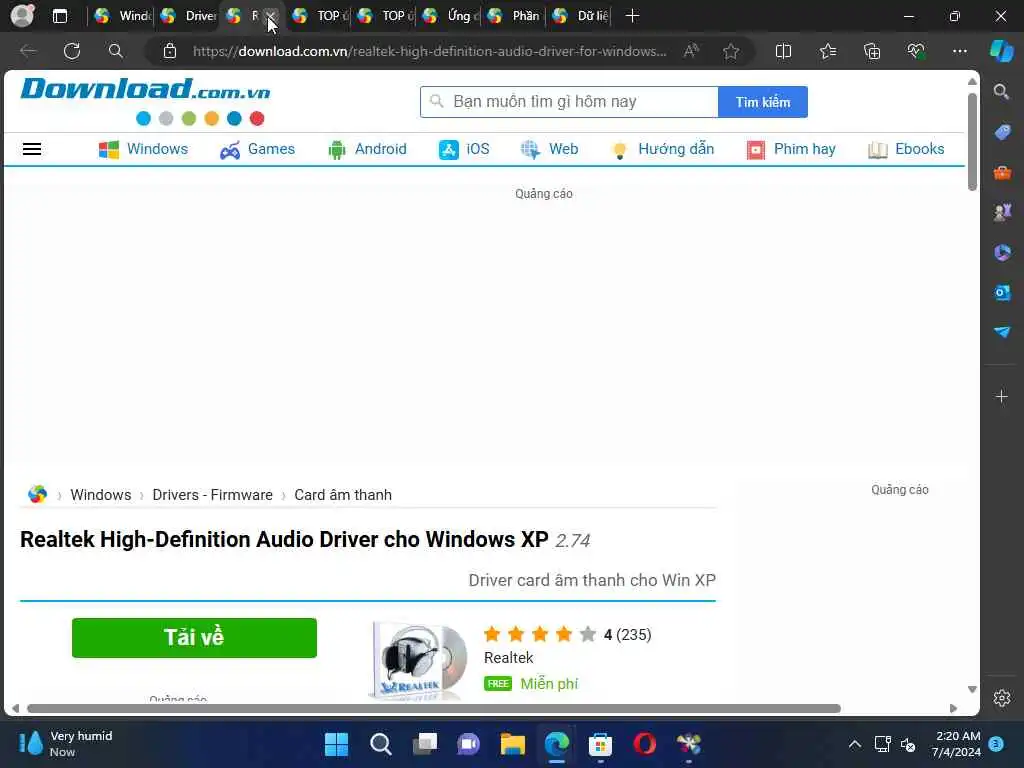Open the Favorites list icon

pyautogui.click(x=827, y=51)
